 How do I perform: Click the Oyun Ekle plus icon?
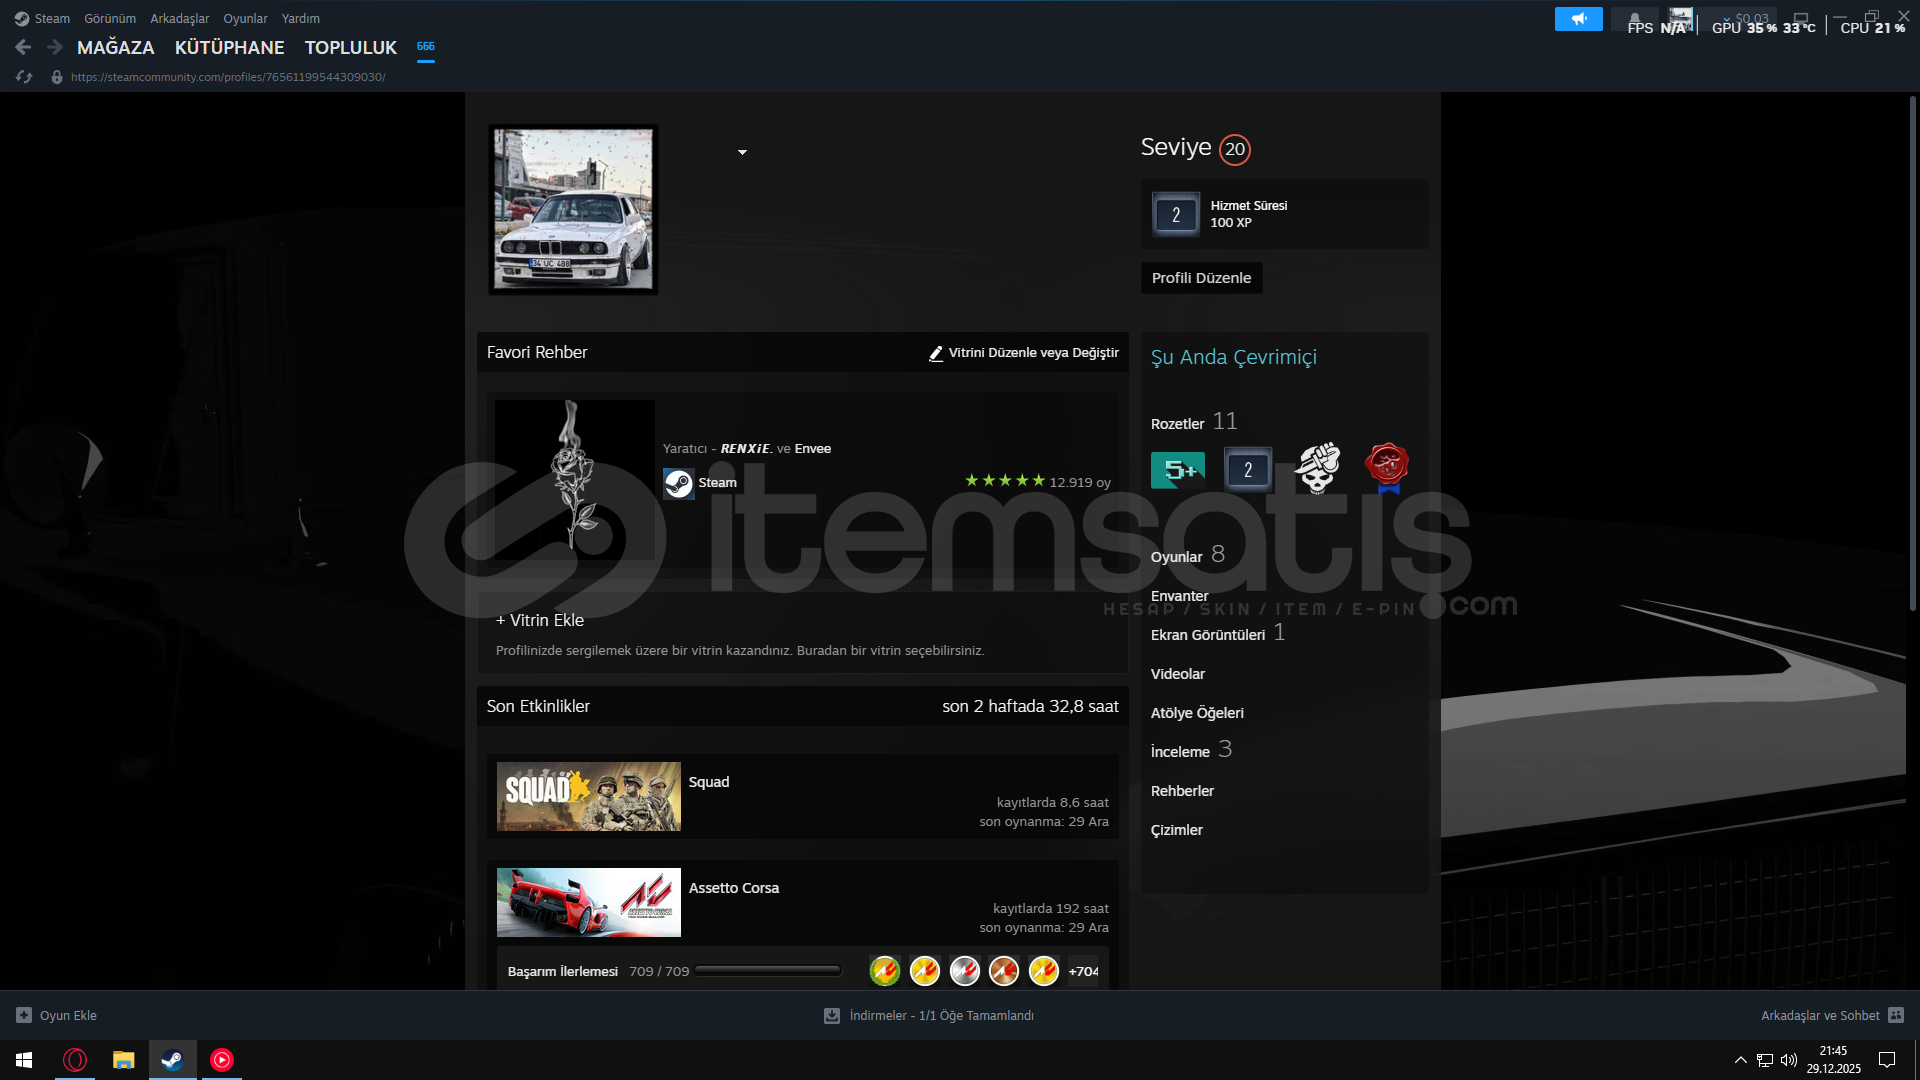point(24,1015)
